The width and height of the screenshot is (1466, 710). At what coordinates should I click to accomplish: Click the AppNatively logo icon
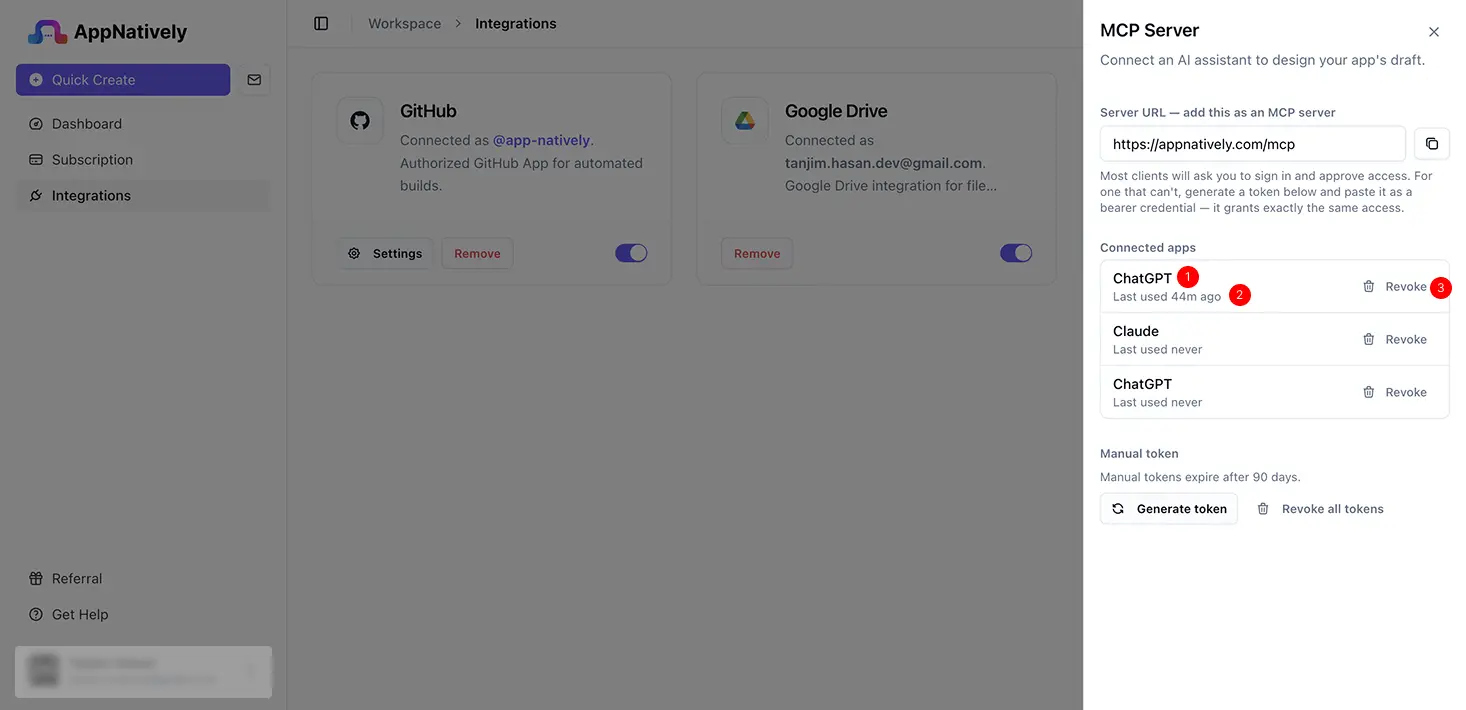tap(47, 32)
